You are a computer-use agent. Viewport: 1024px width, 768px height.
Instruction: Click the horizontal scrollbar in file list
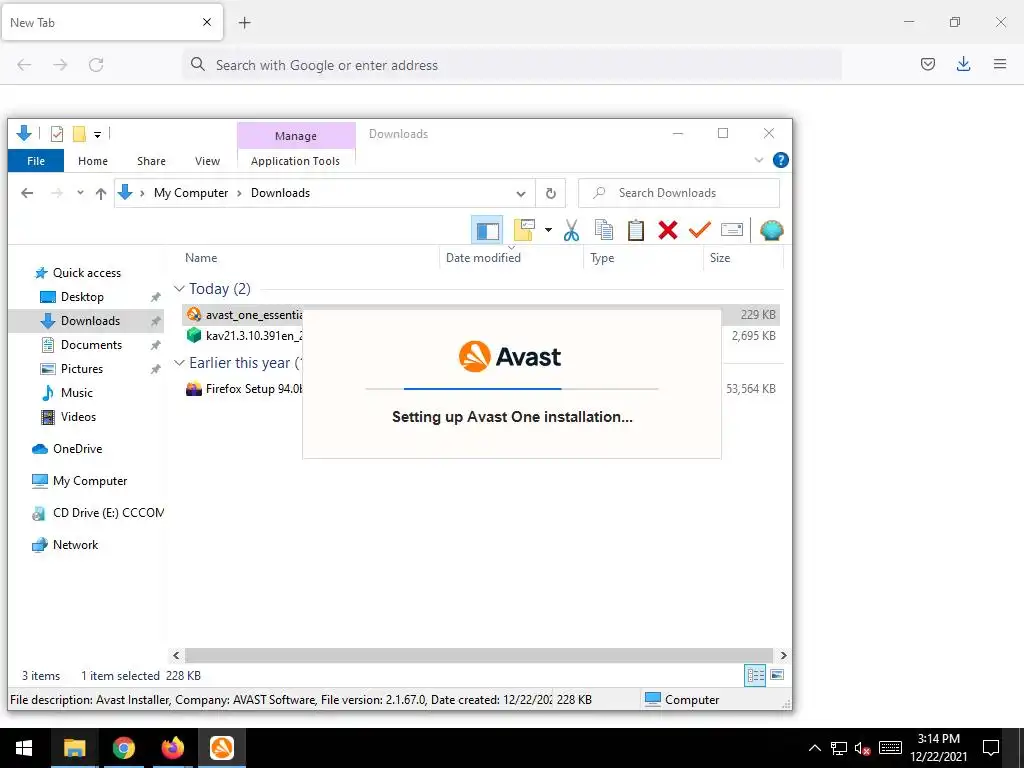point(479,655)
